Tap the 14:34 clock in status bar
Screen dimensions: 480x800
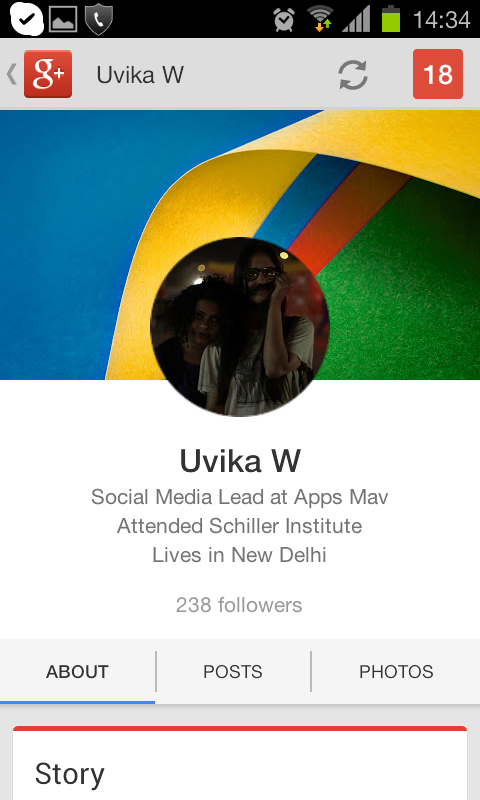click(x=441, y=20)
